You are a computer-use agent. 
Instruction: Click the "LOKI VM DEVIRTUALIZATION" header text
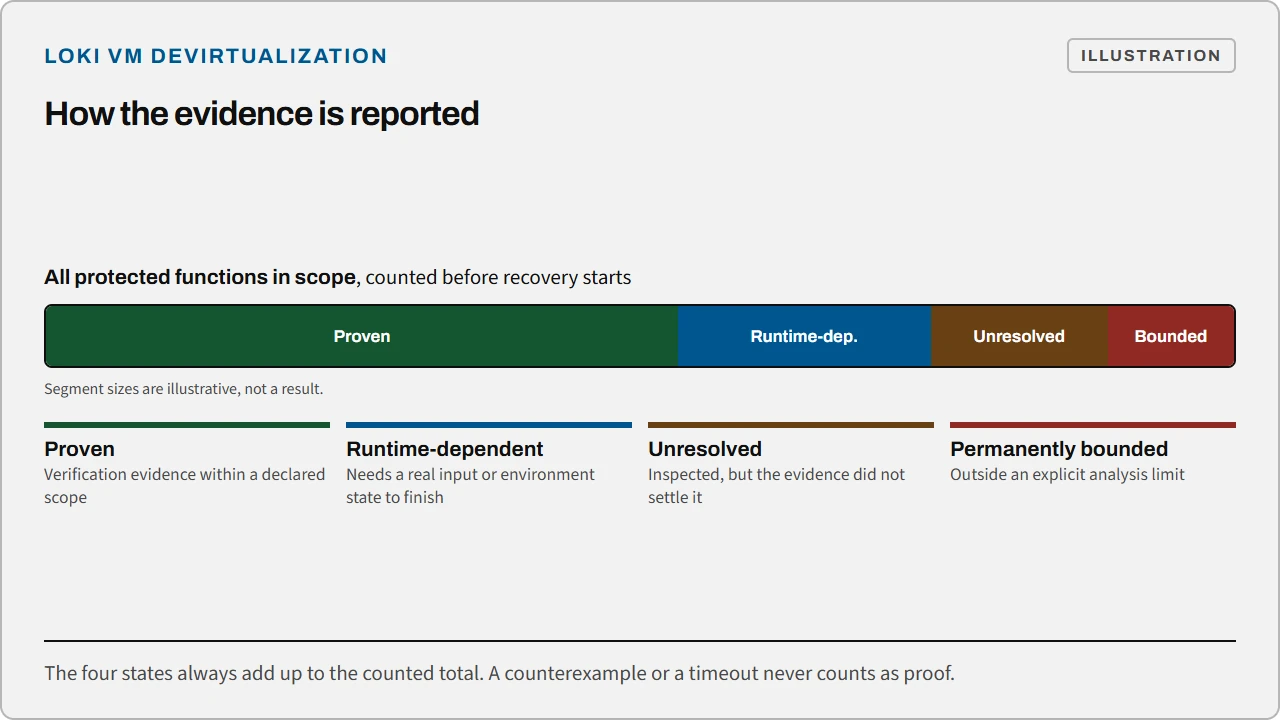(x=216, y=56)
